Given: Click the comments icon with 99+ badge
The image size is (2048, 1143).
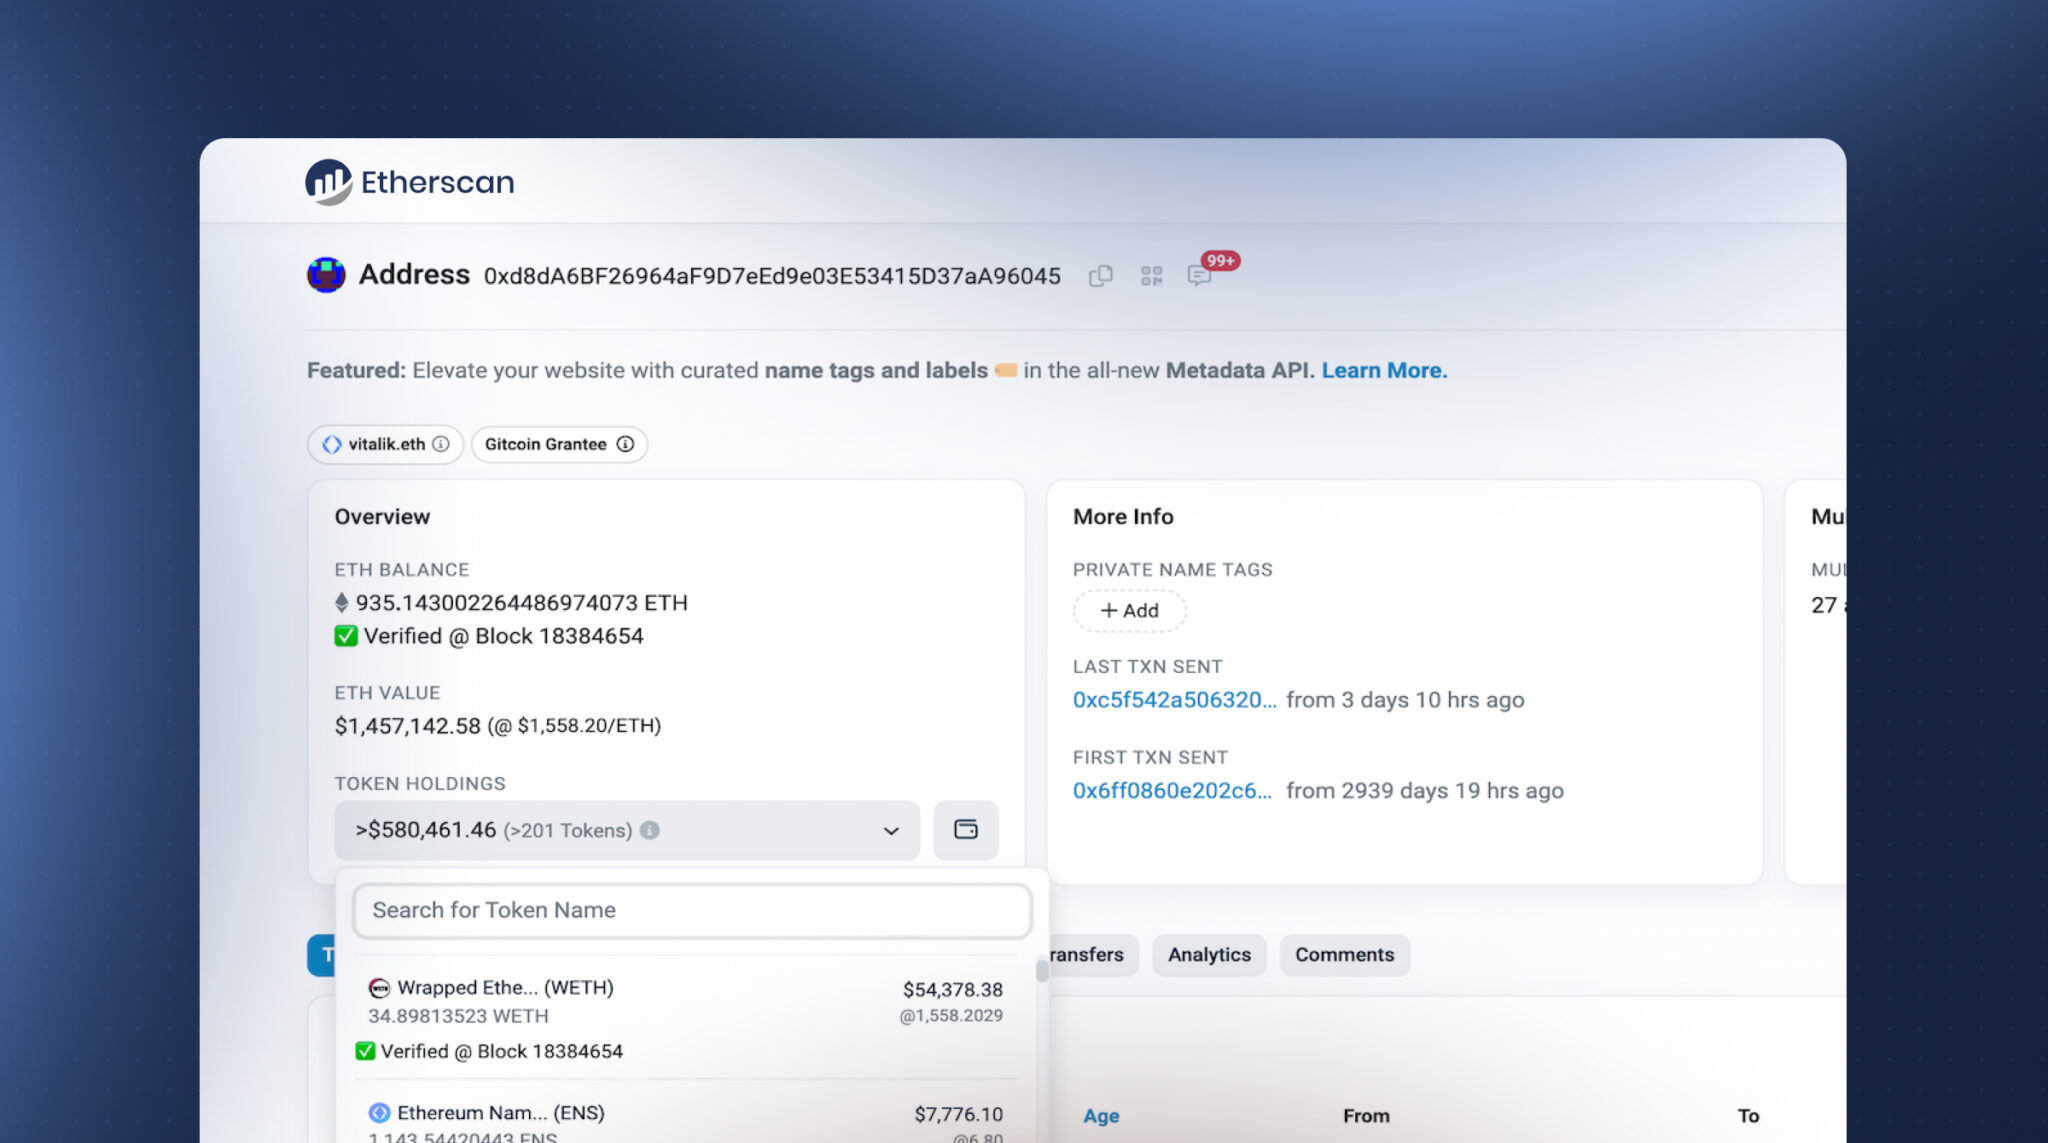Looking at the screenshot, I should 1200,276.
